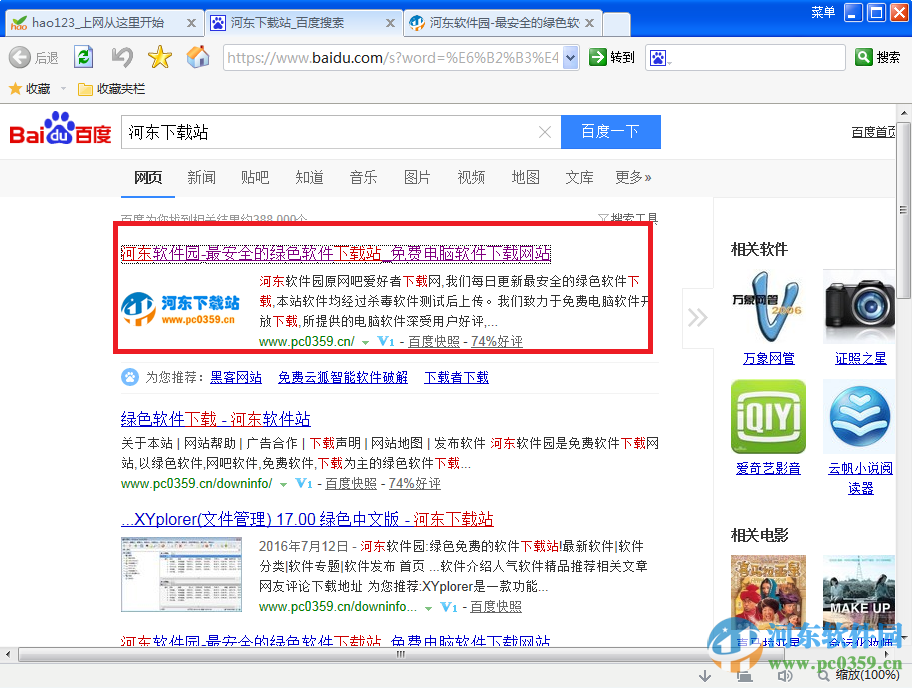Refresh the page with the green refresh icon
The image size is (912, 688).
click(84, 57)
